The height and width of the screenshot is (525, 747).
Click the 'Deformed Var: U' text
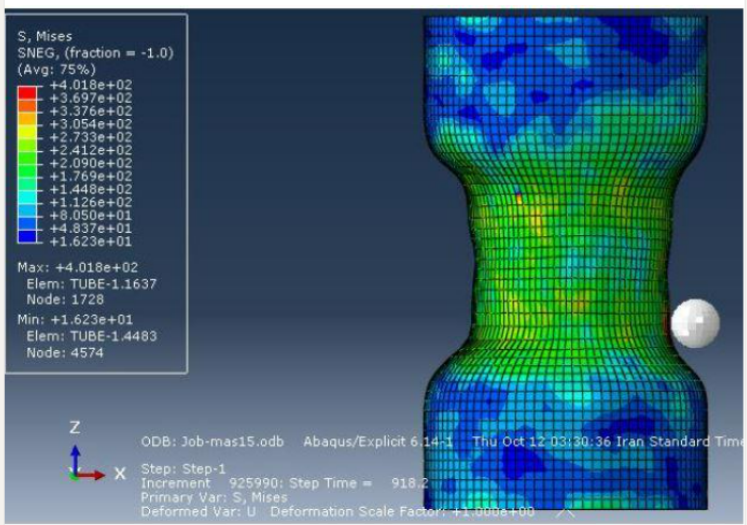[x=198, y=512]
